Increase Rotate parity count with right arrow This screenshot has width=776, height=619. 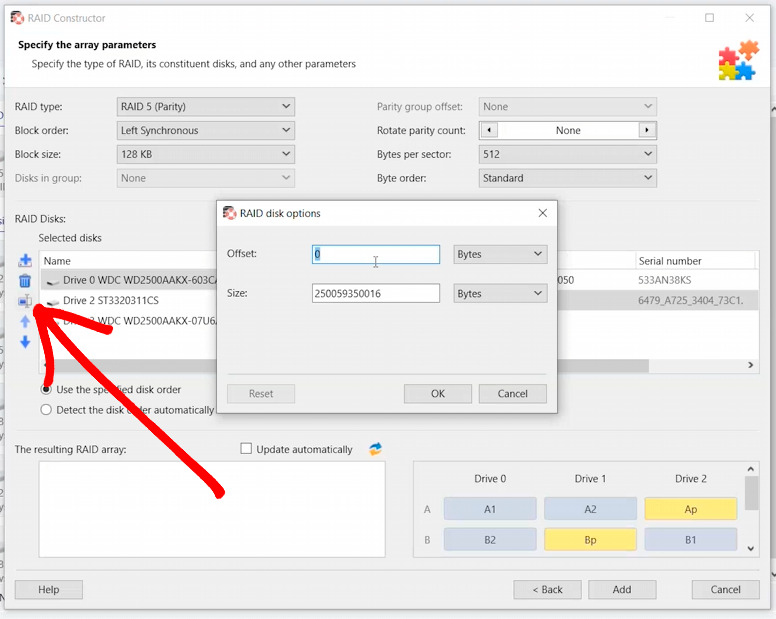(646, 130)
